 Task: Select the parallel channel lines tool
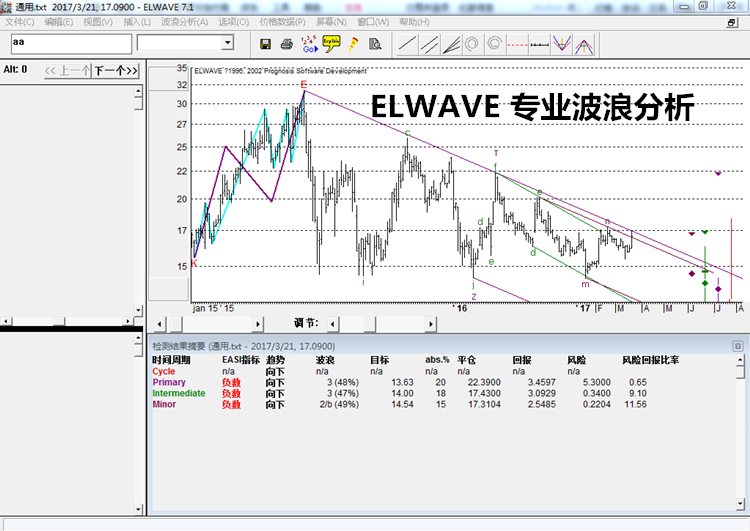429,44
